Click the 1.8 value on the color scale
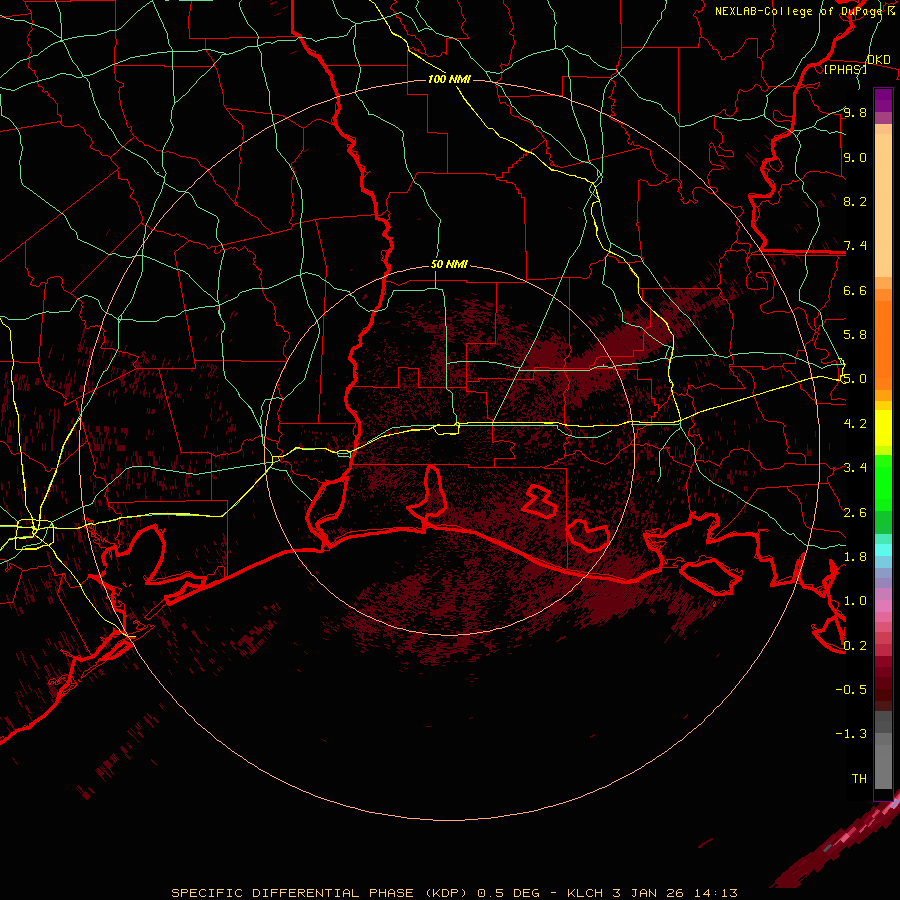The image size is (900, 900). tap(855, 557)
